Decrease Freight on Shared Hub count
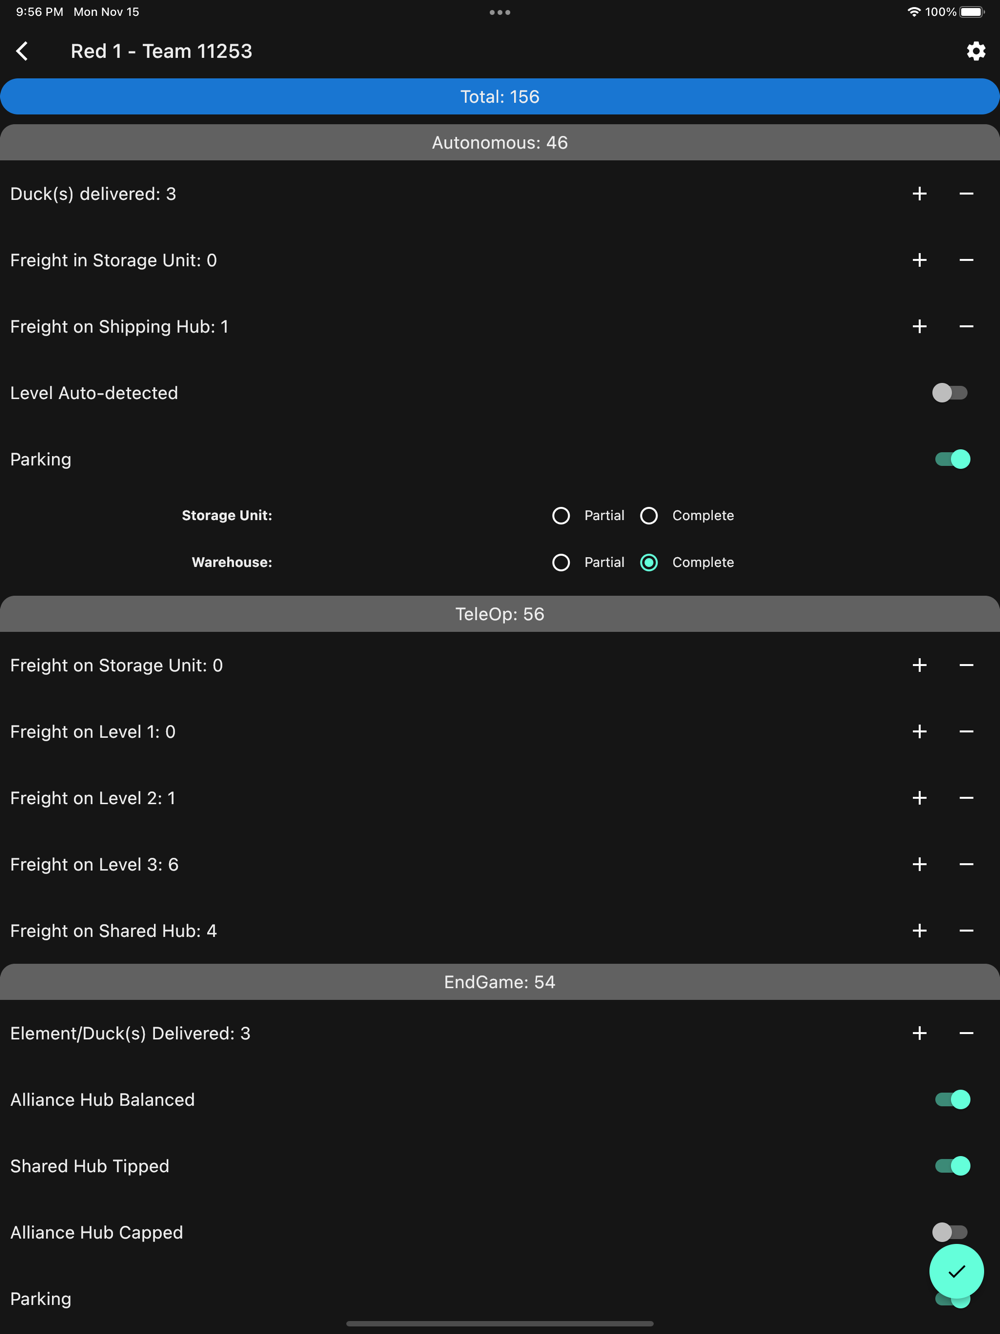This screenshot has width=1000, height=1334. click(x=966, y=931)
